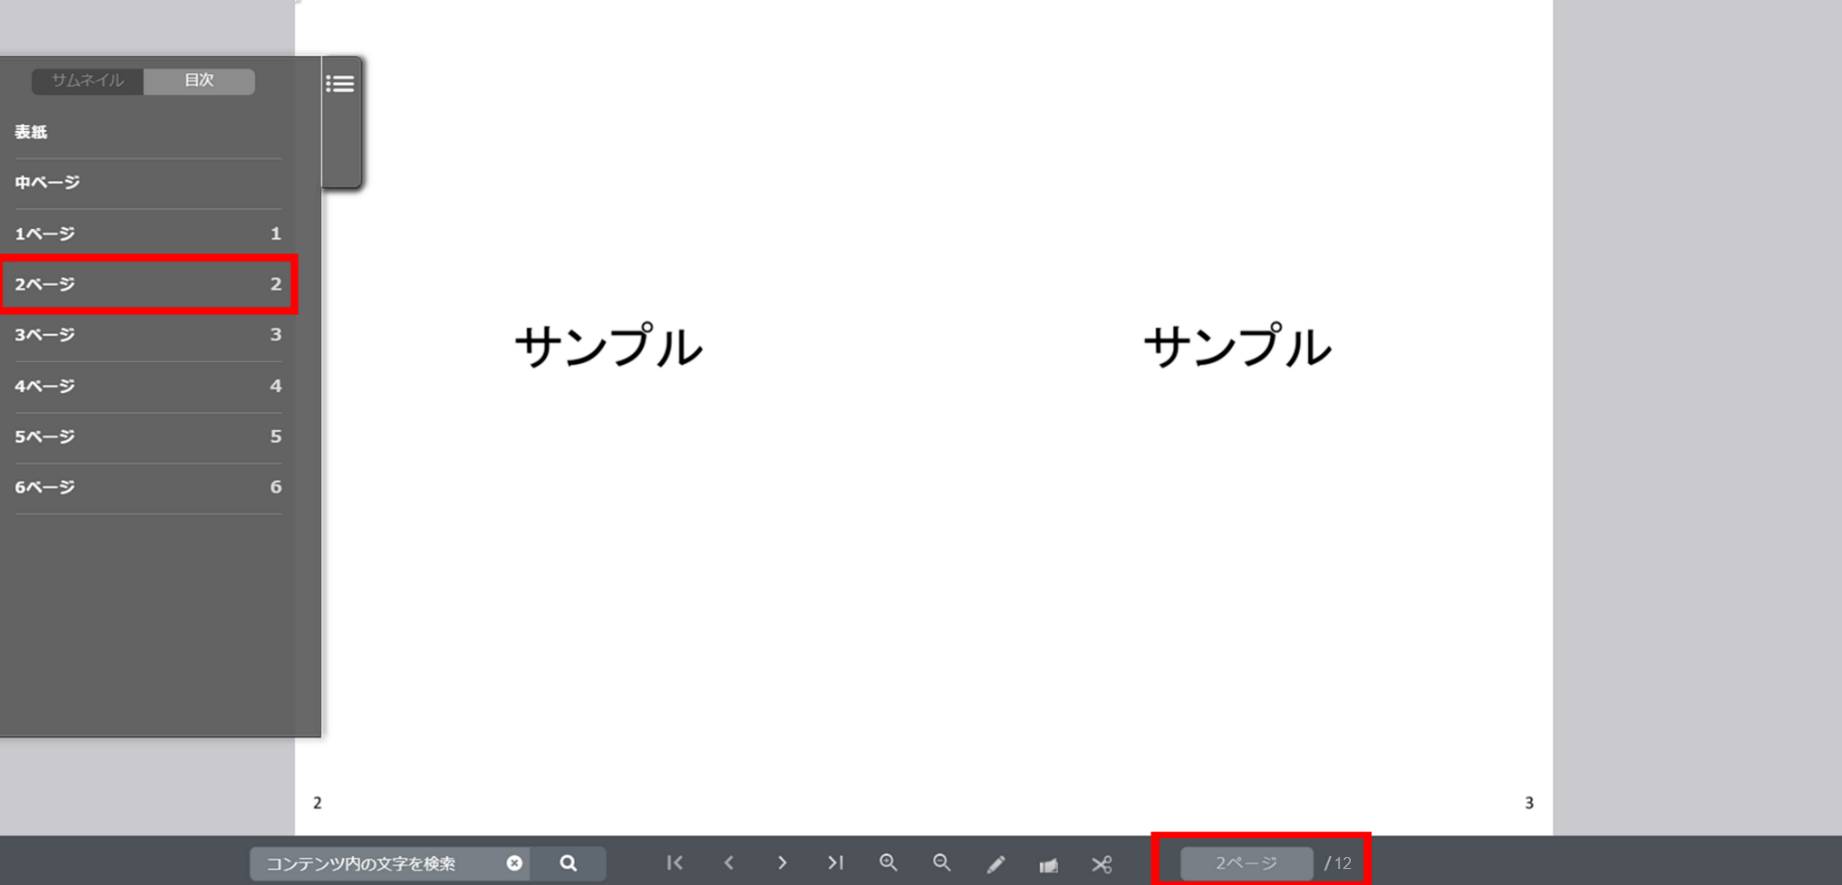Clear the search field text
The width and height of the screenshot is (1842, 885).
click(x=514, y=863)
